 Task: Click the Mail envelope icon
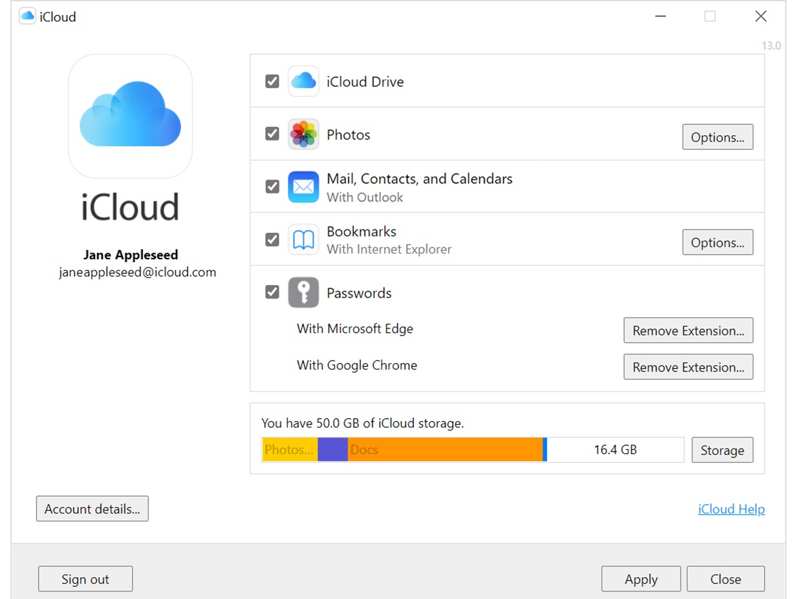(x=304, y=187)
